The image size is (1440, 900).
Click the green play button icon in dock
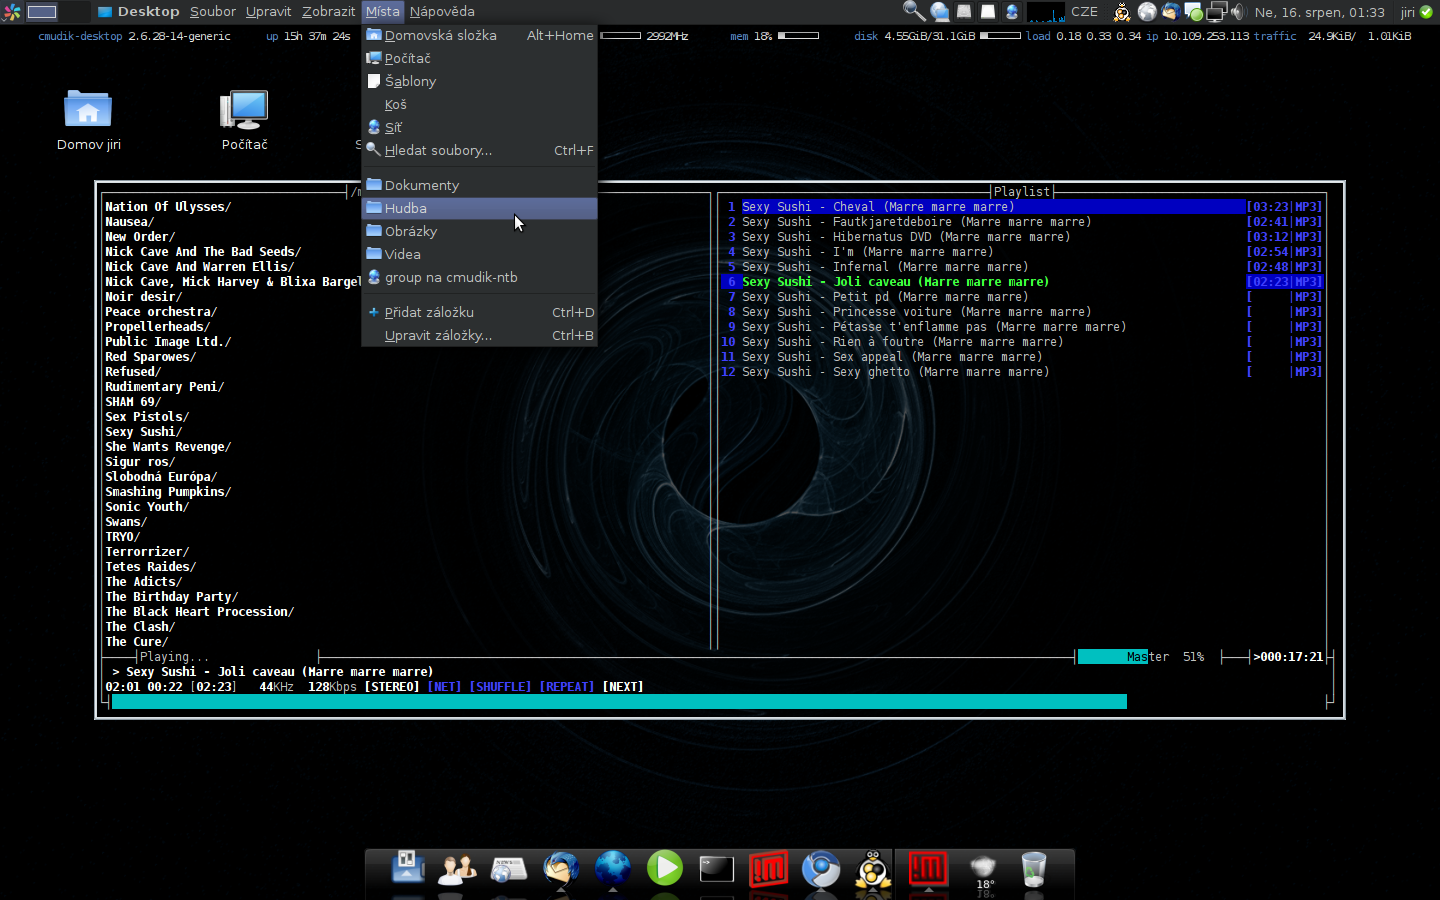(x=665, y=868)
